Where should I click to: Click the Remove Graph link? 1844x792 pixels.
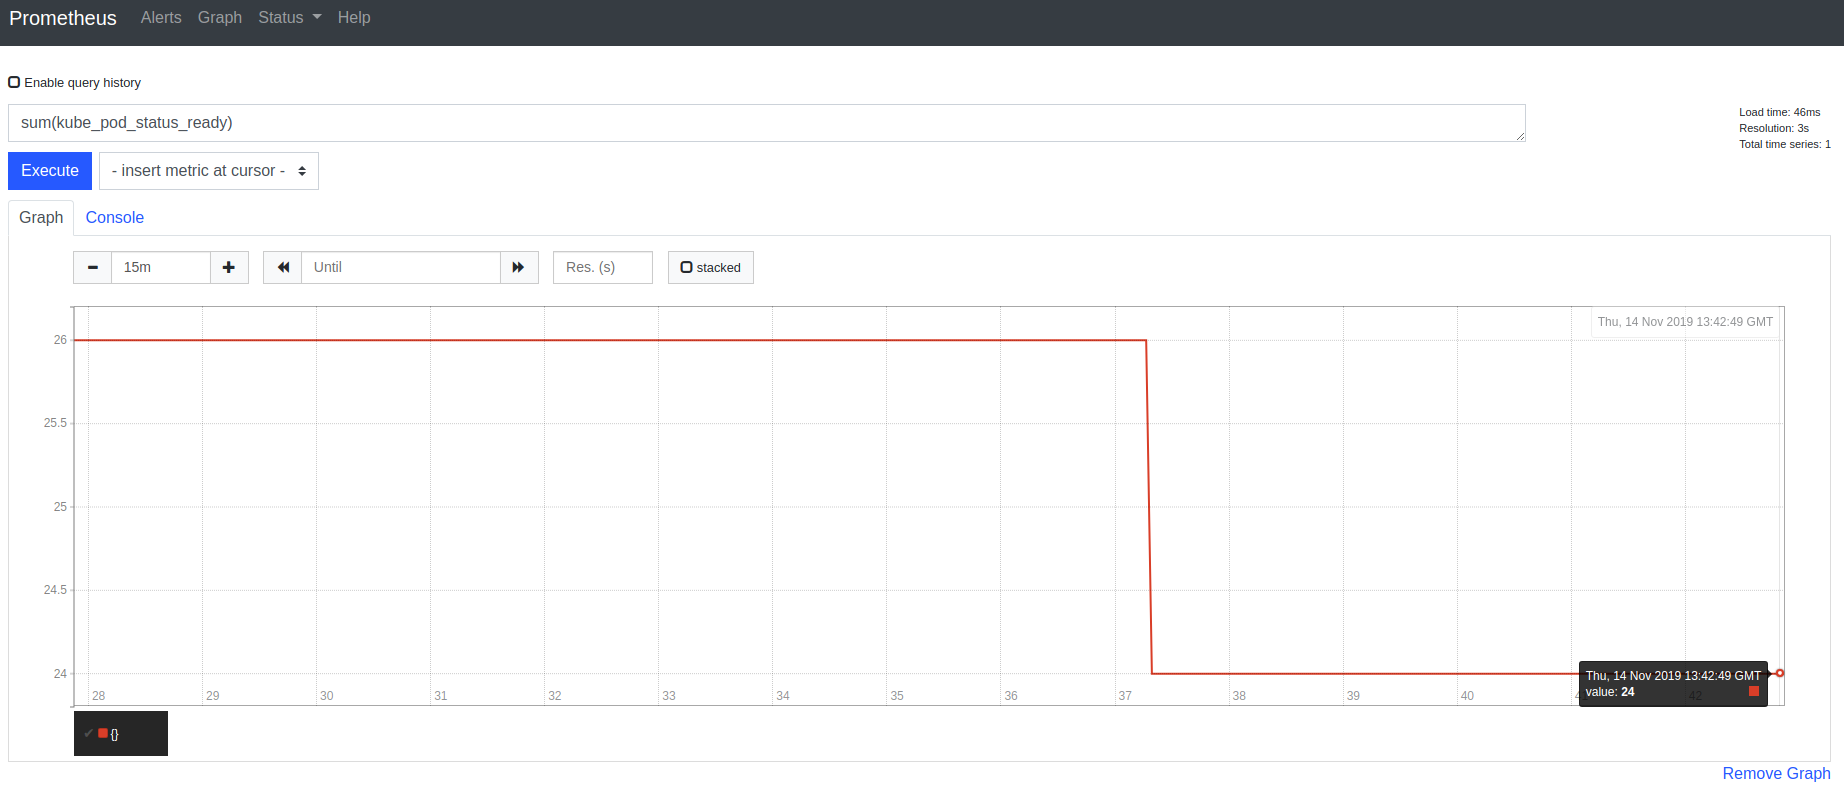1776,773
